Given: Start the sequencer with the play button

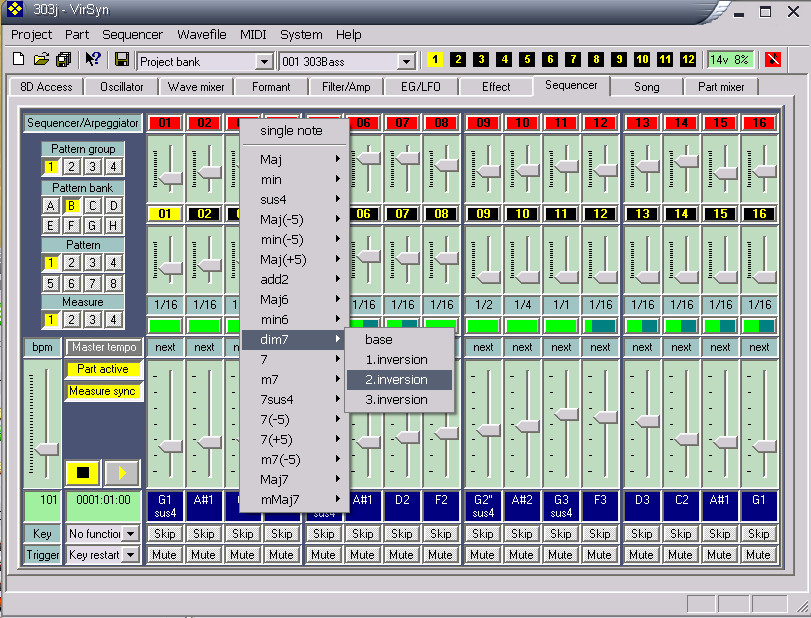Looking at the screenshot, I should pyautogui.click(x=122, y=473).
